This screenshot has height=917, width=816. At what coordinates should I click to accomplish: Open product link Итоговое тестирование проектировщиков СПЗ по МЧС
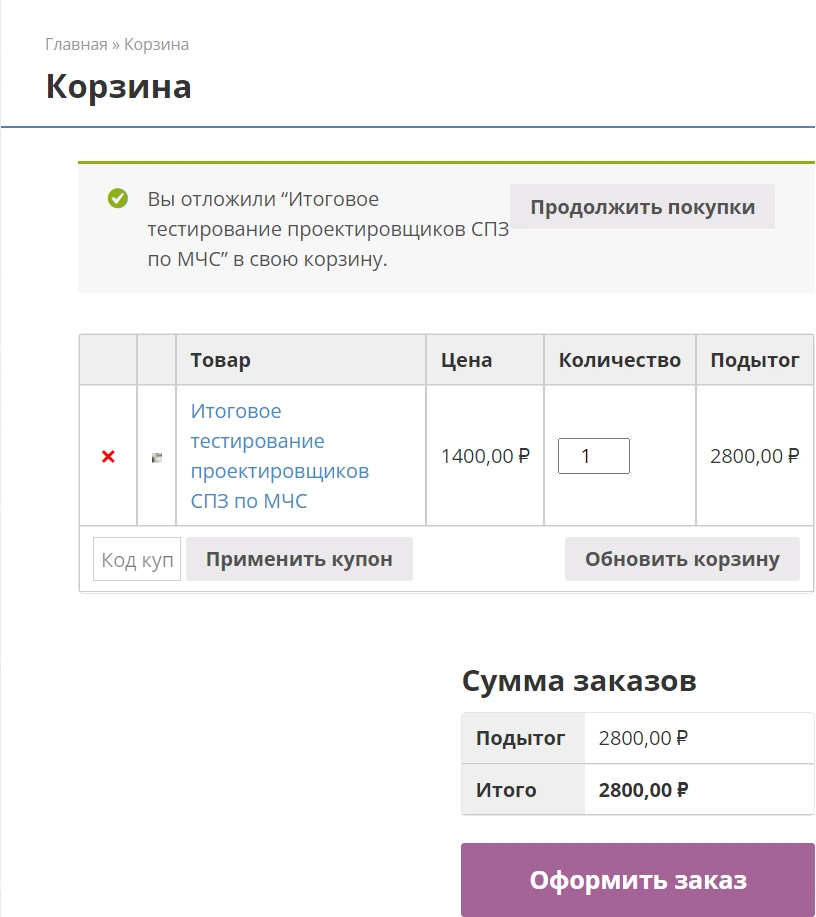coord(280,456)
